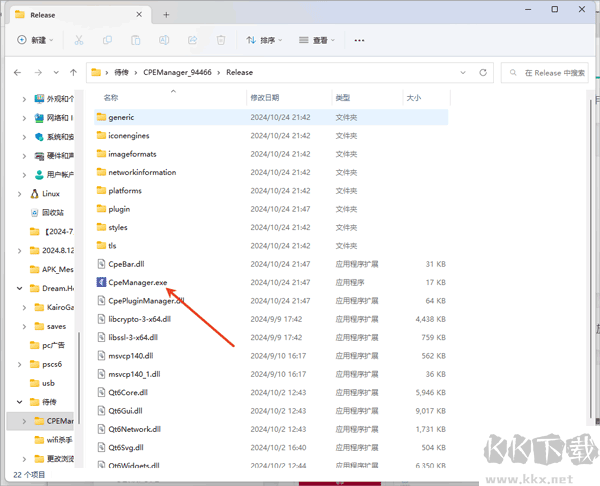Click the Copy icon in toolbar
Screen dimensions: 600x486
(x=105, y=40)
